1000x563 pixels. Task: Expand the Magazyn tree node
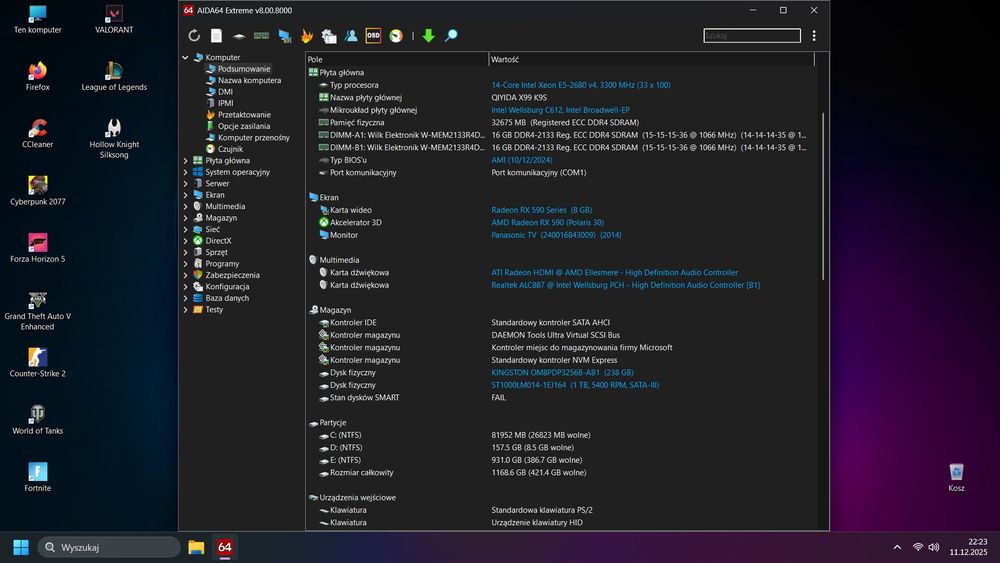pos(186,218)
